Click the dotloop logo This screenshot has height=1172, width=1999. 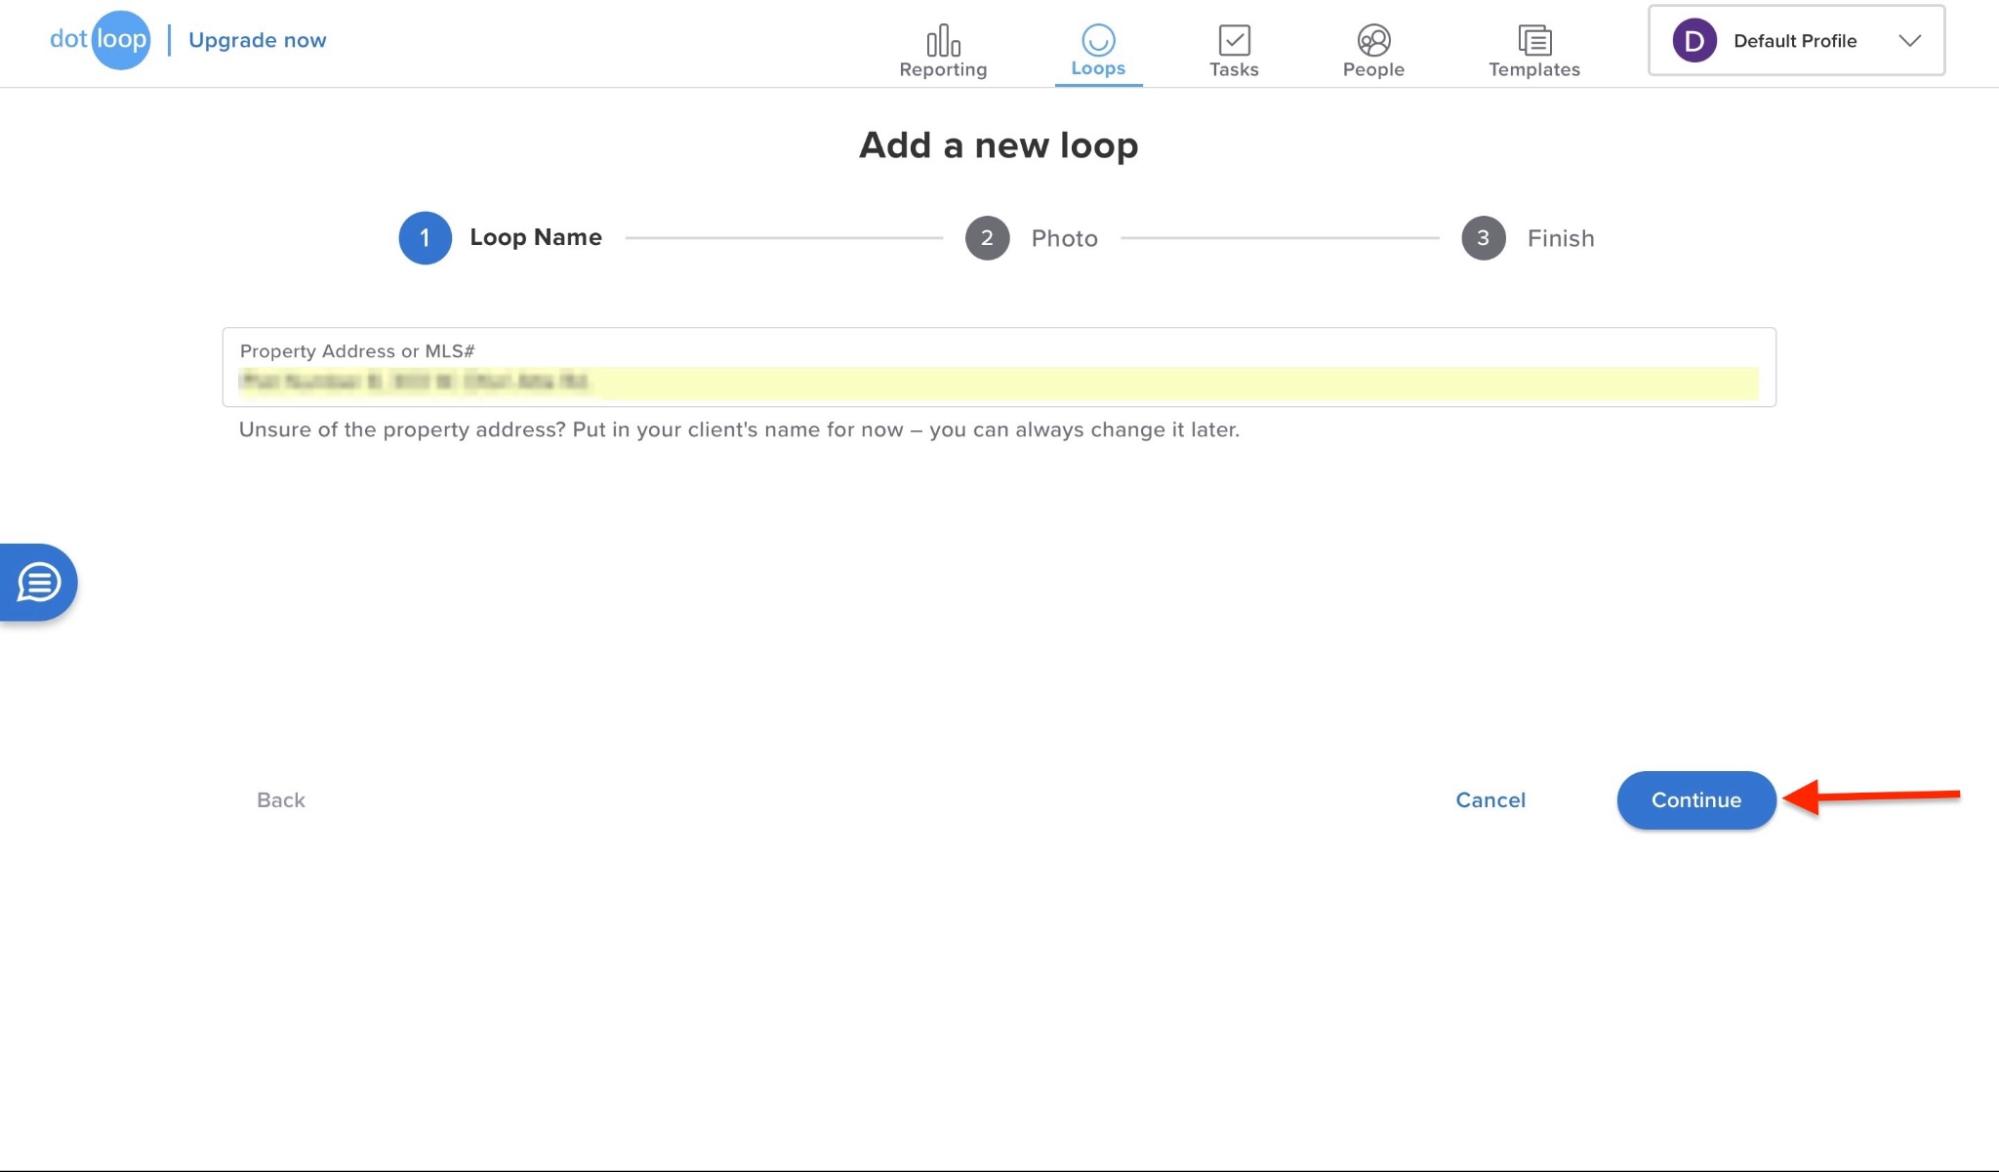point(100,40)
